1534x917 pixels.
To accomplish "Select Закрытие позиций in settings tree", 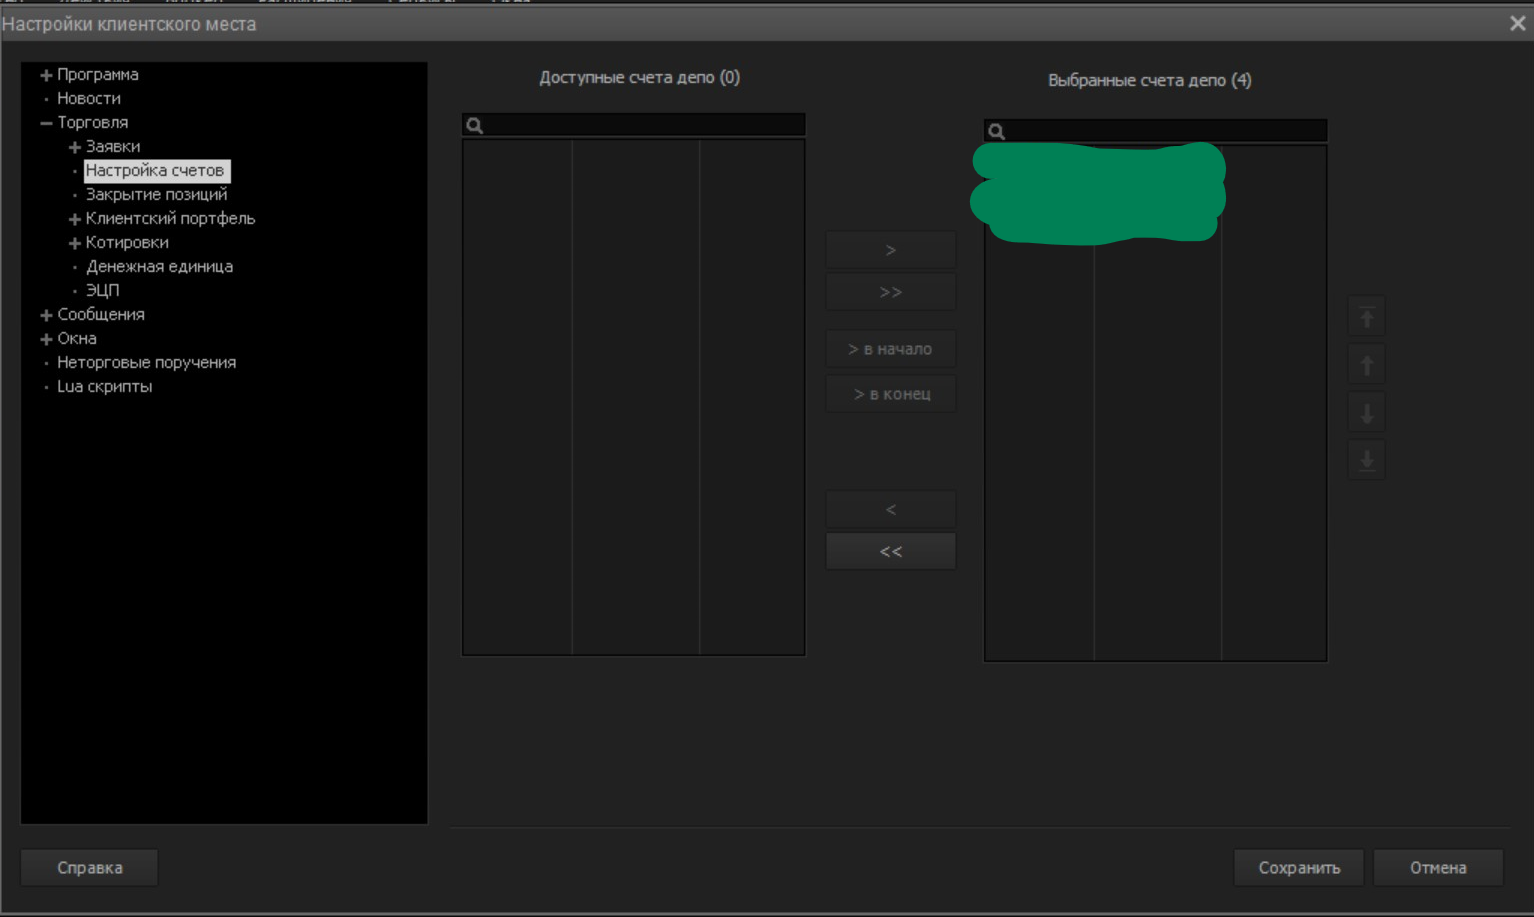I will tap(156, 195).
